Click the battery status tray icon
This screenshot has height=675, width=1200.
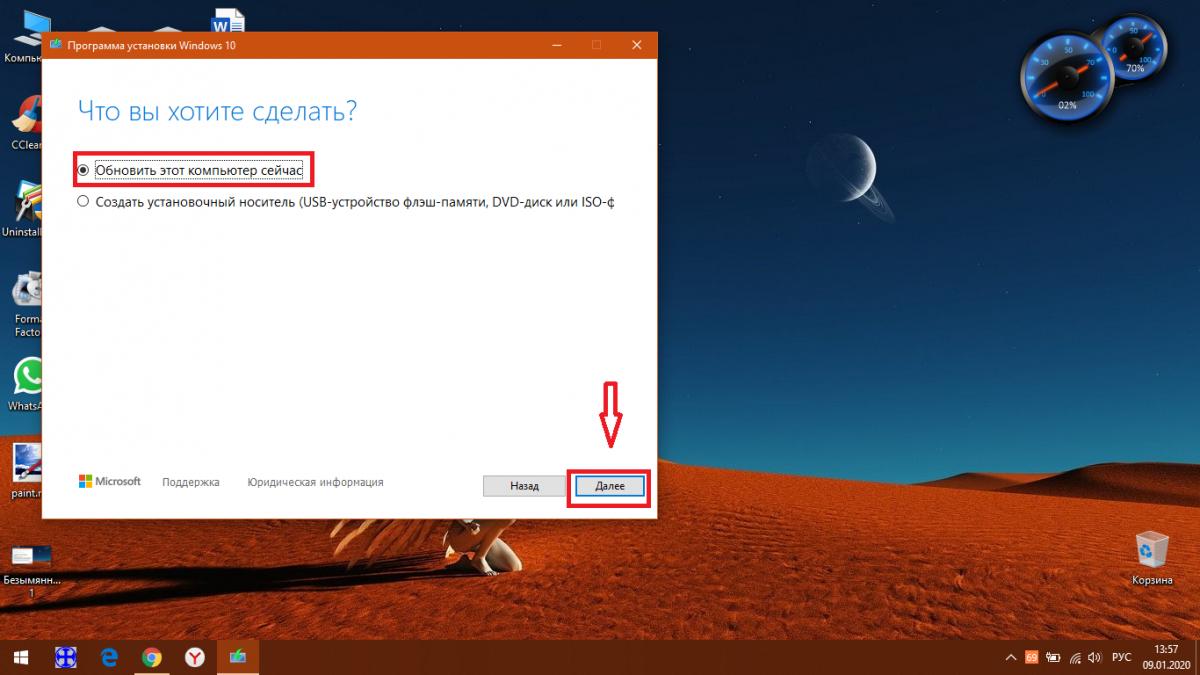tap(1053, 657)
